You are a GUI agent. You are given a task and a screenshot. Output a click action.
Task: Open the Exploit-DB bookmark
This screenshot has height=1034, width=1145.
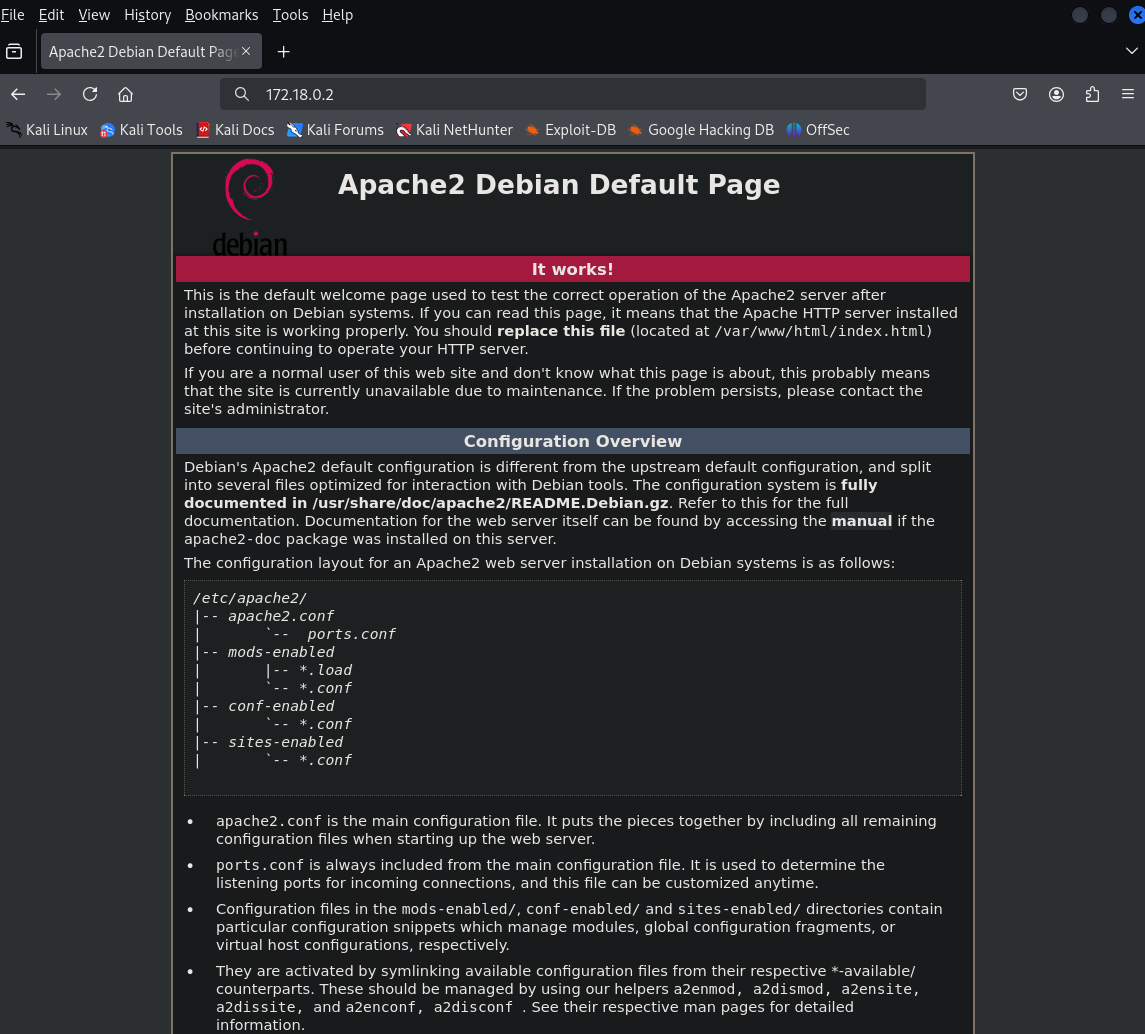click(x=570, y=130)
